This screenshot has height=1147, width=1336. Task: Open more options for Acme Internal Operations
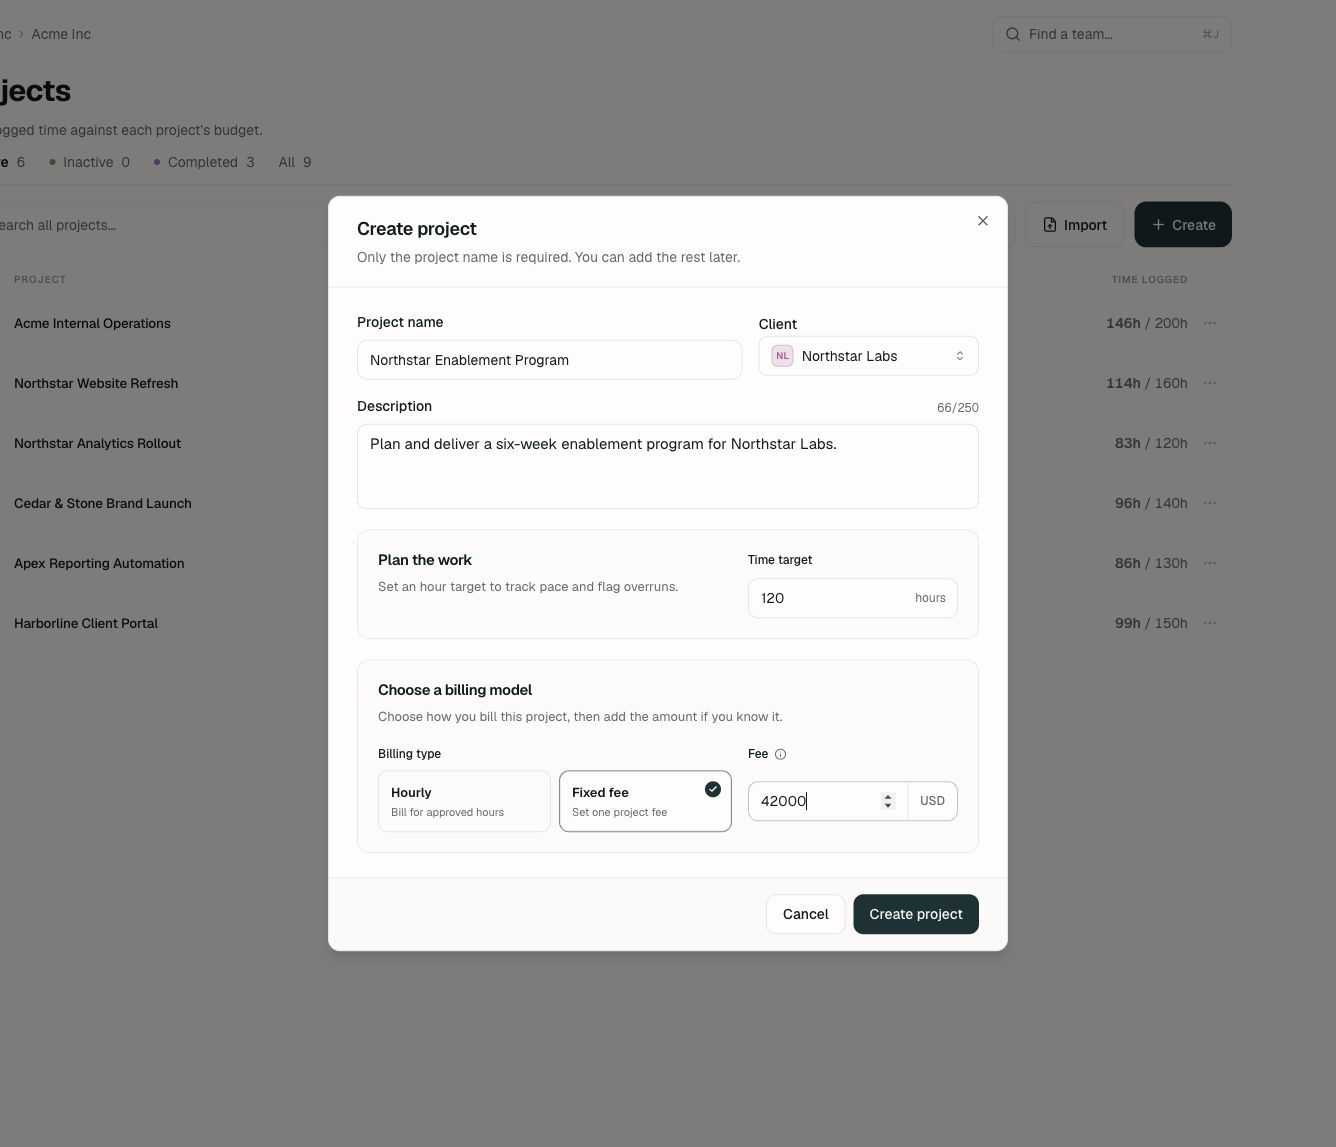coord(1210,323)
